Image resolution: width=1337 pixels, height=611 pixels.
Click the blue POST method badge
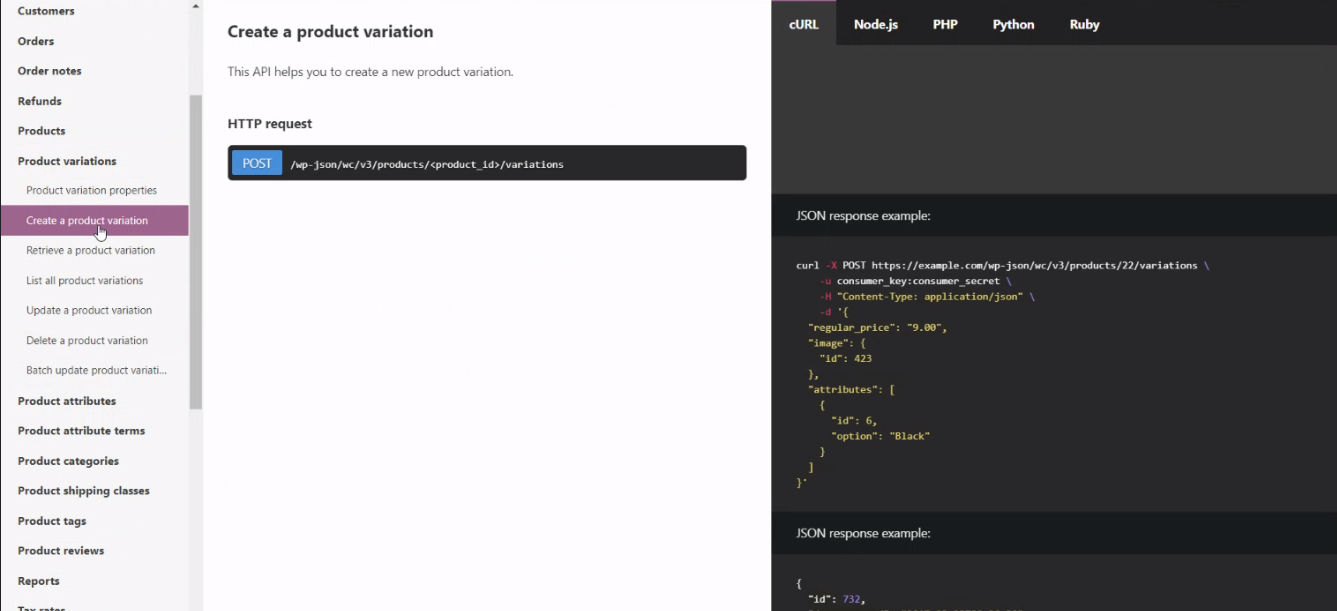click(257, 163)
